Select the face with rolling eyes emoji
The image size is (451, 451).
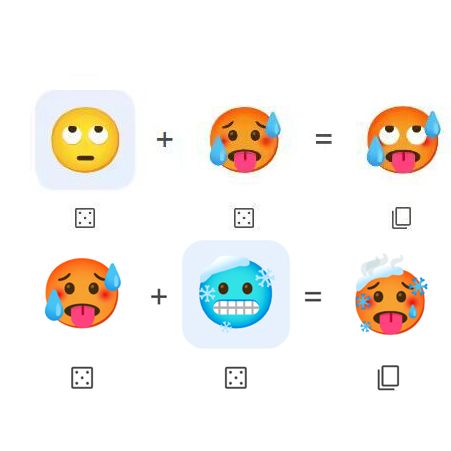click(85, 140)
